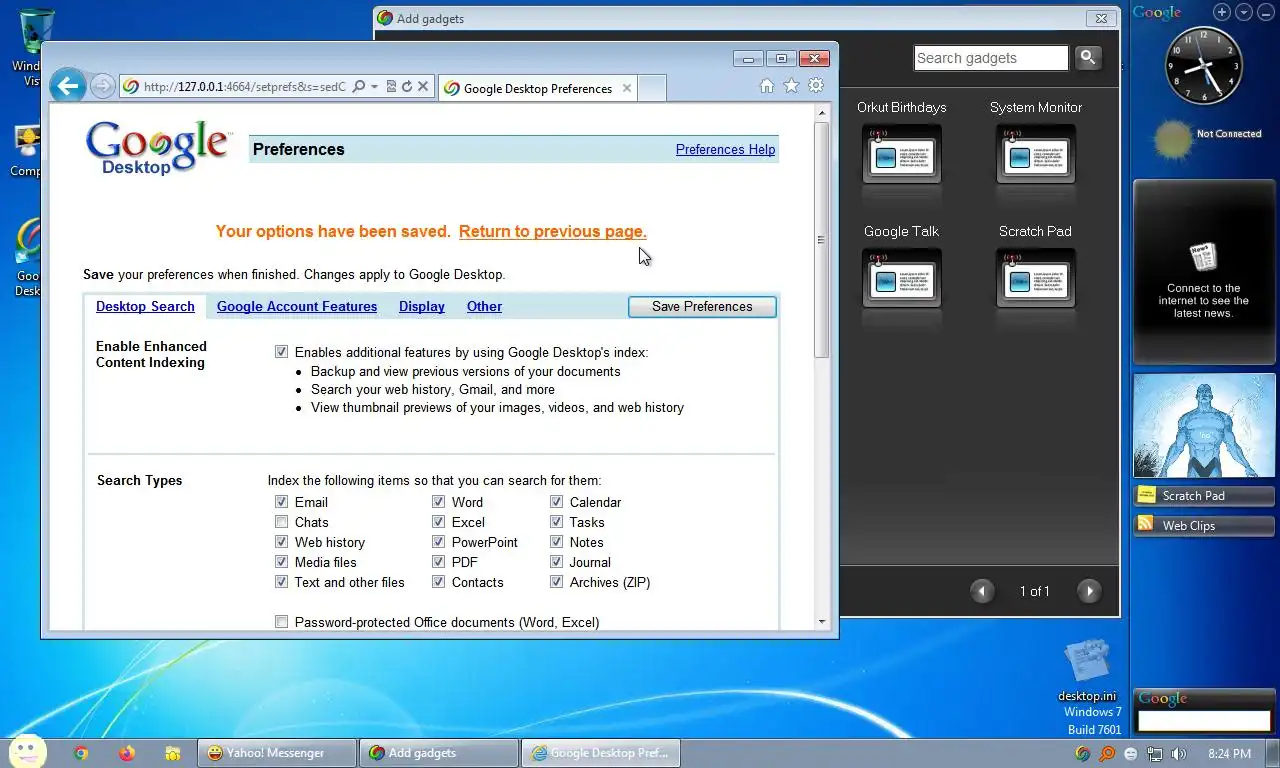Click the gadget search magnifier button
Viewport: 1280px width, 768px height.
point(1088,58)
